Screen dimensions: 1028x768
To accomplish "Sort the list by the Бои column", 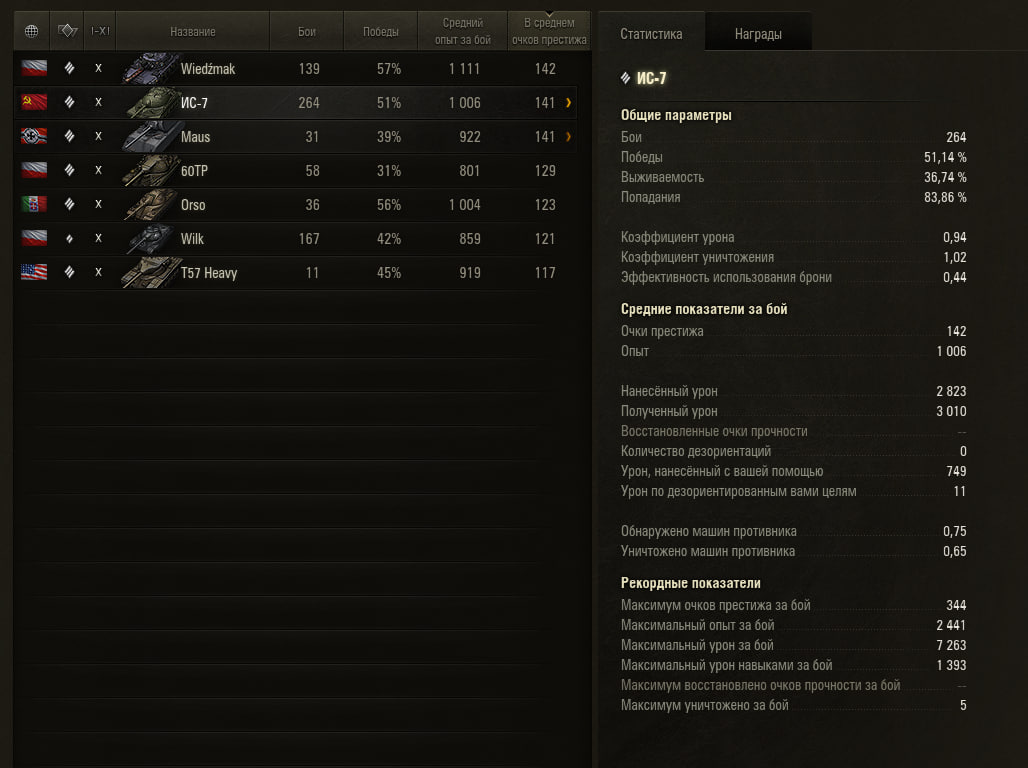I will pos(307,31).
